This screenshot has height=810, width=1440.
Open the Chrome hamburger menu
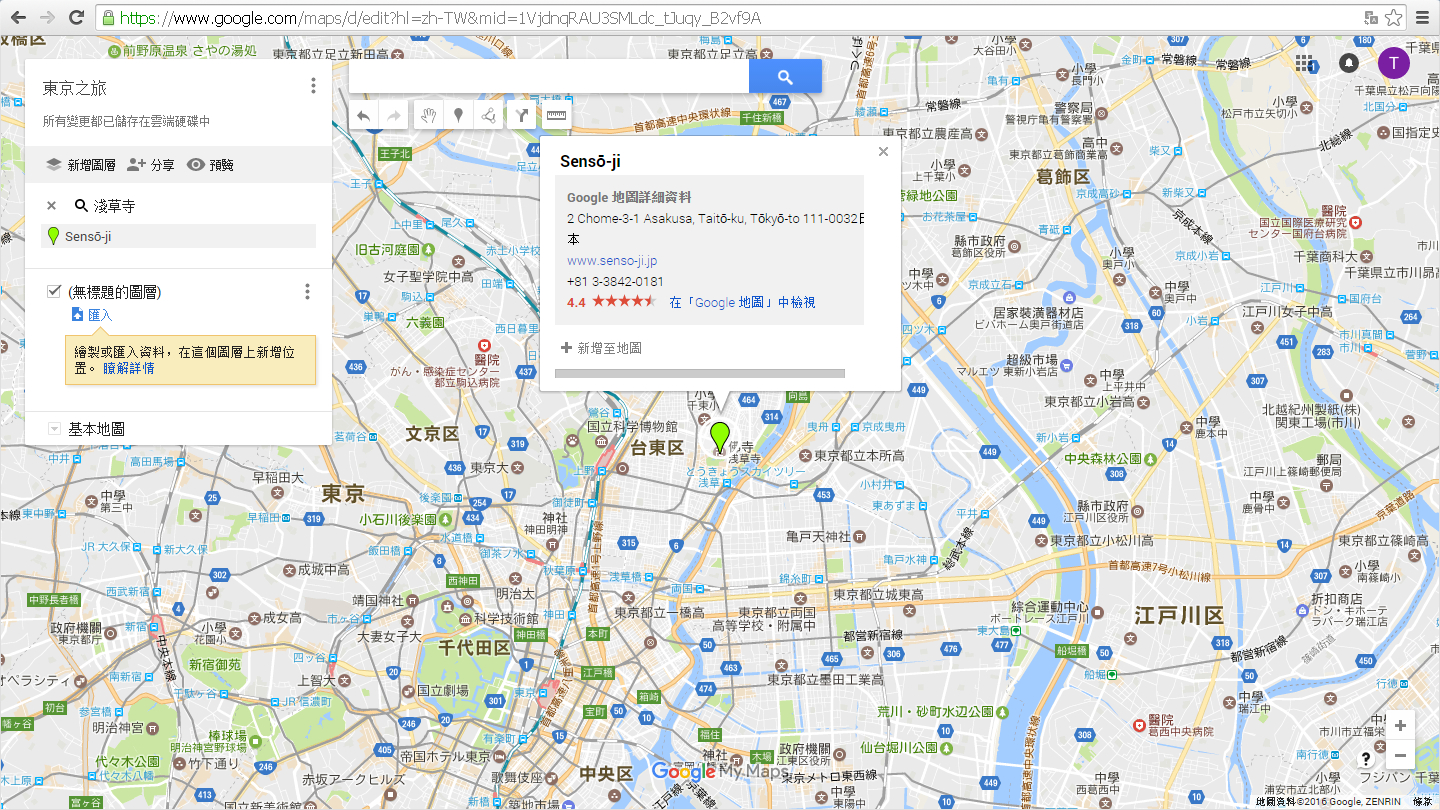[1422, 17]
